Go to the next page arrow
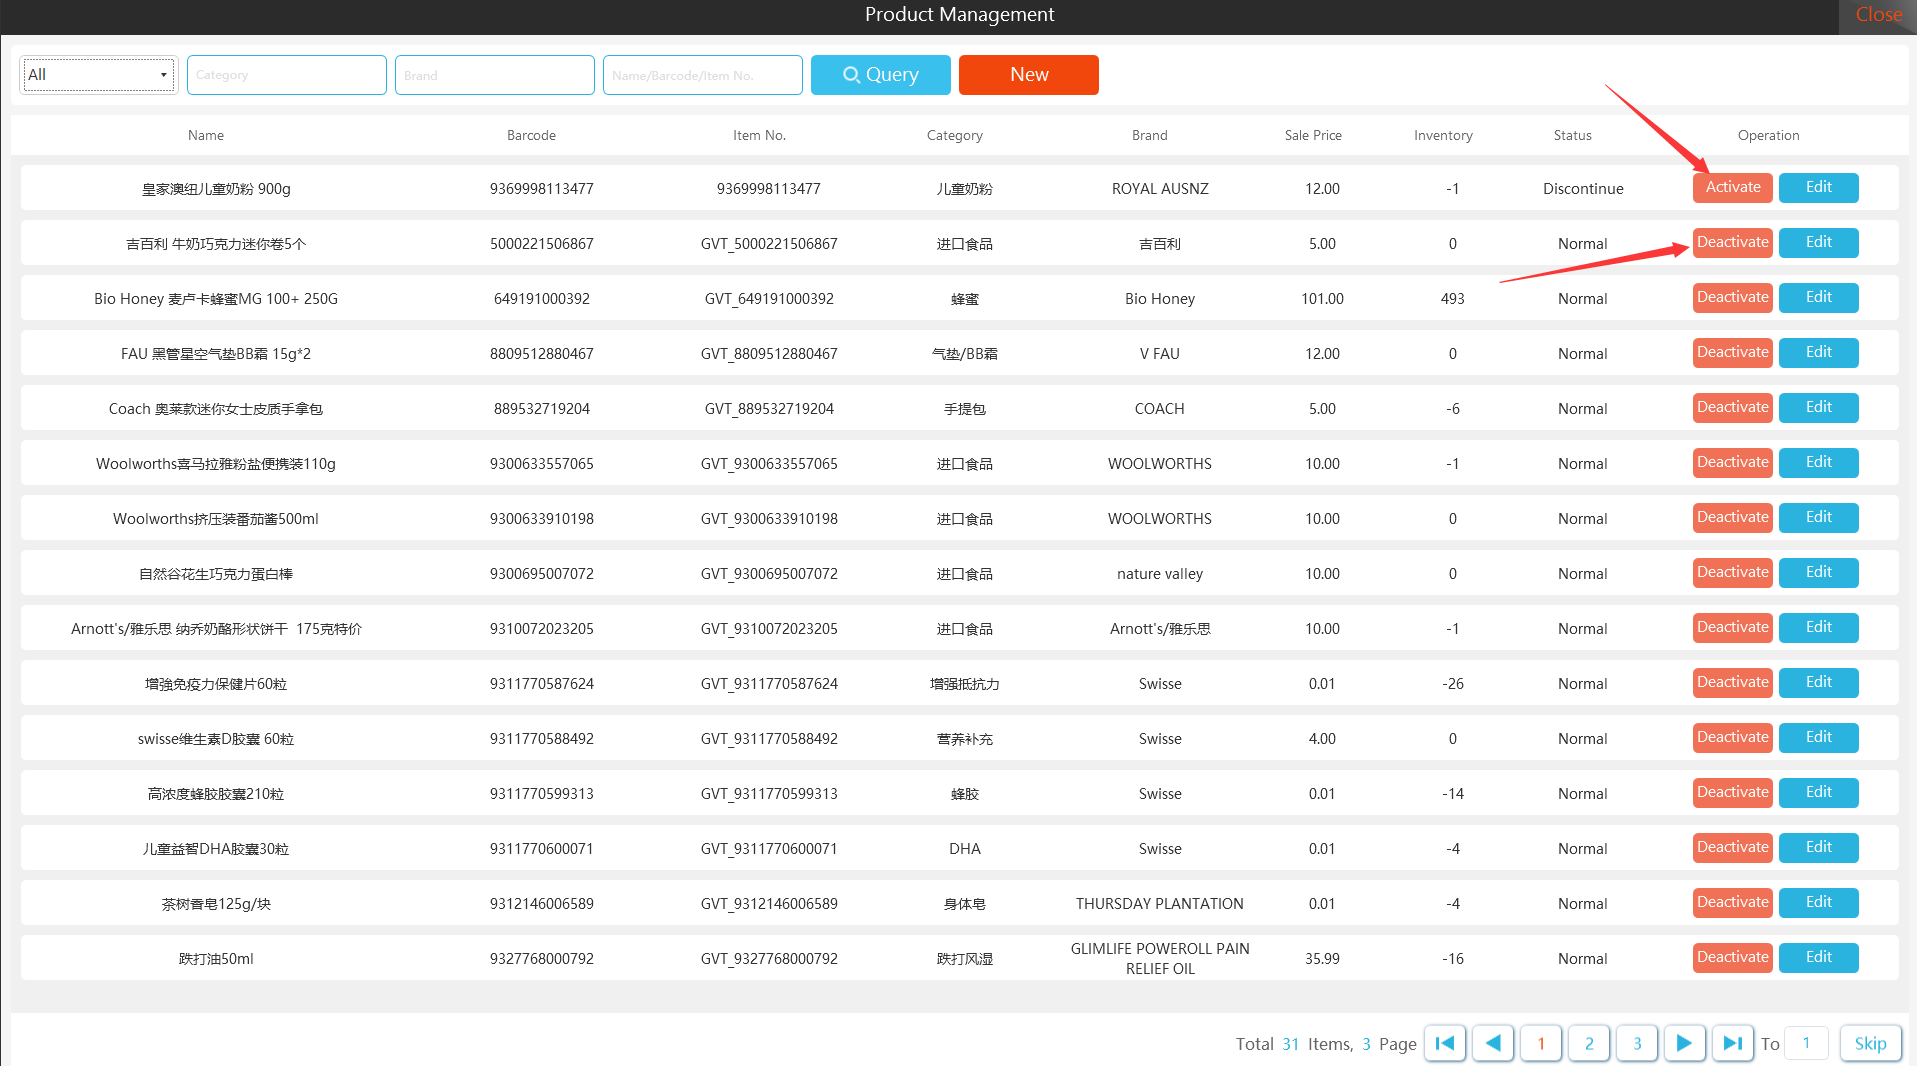 click(x=1684, y=1043)
